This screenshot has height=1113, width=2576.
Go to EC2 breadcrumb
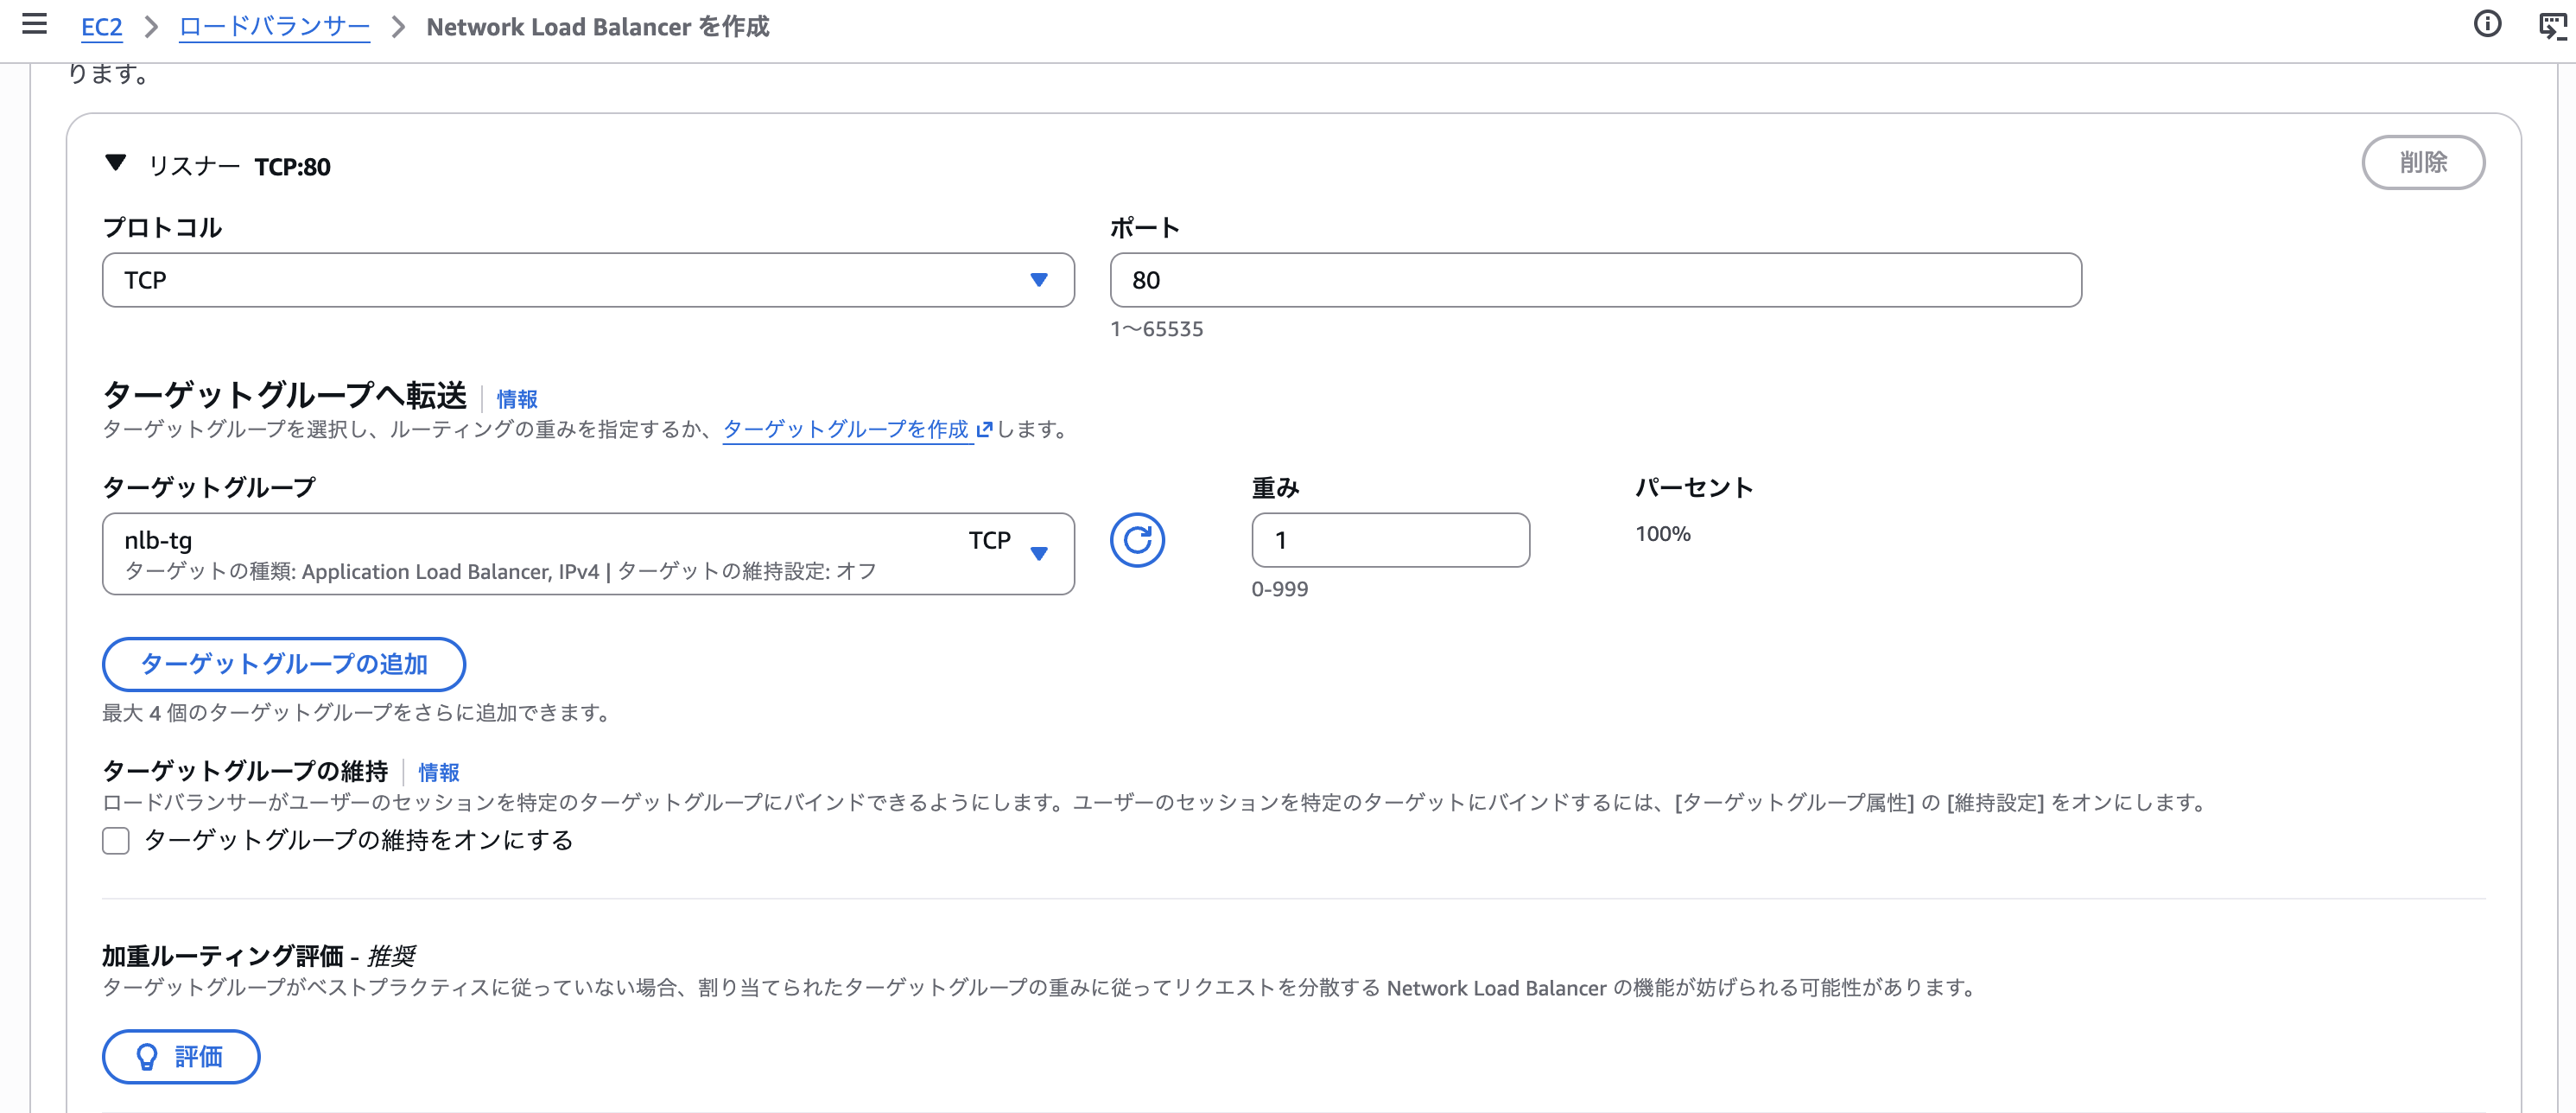102,26
